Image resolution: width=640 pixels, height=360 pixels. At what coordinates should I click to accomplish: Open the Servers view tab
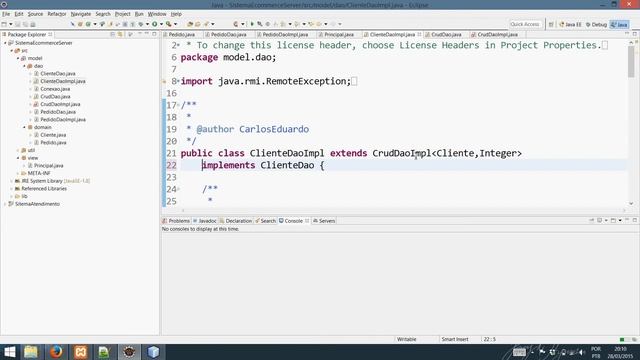(324, 221)
